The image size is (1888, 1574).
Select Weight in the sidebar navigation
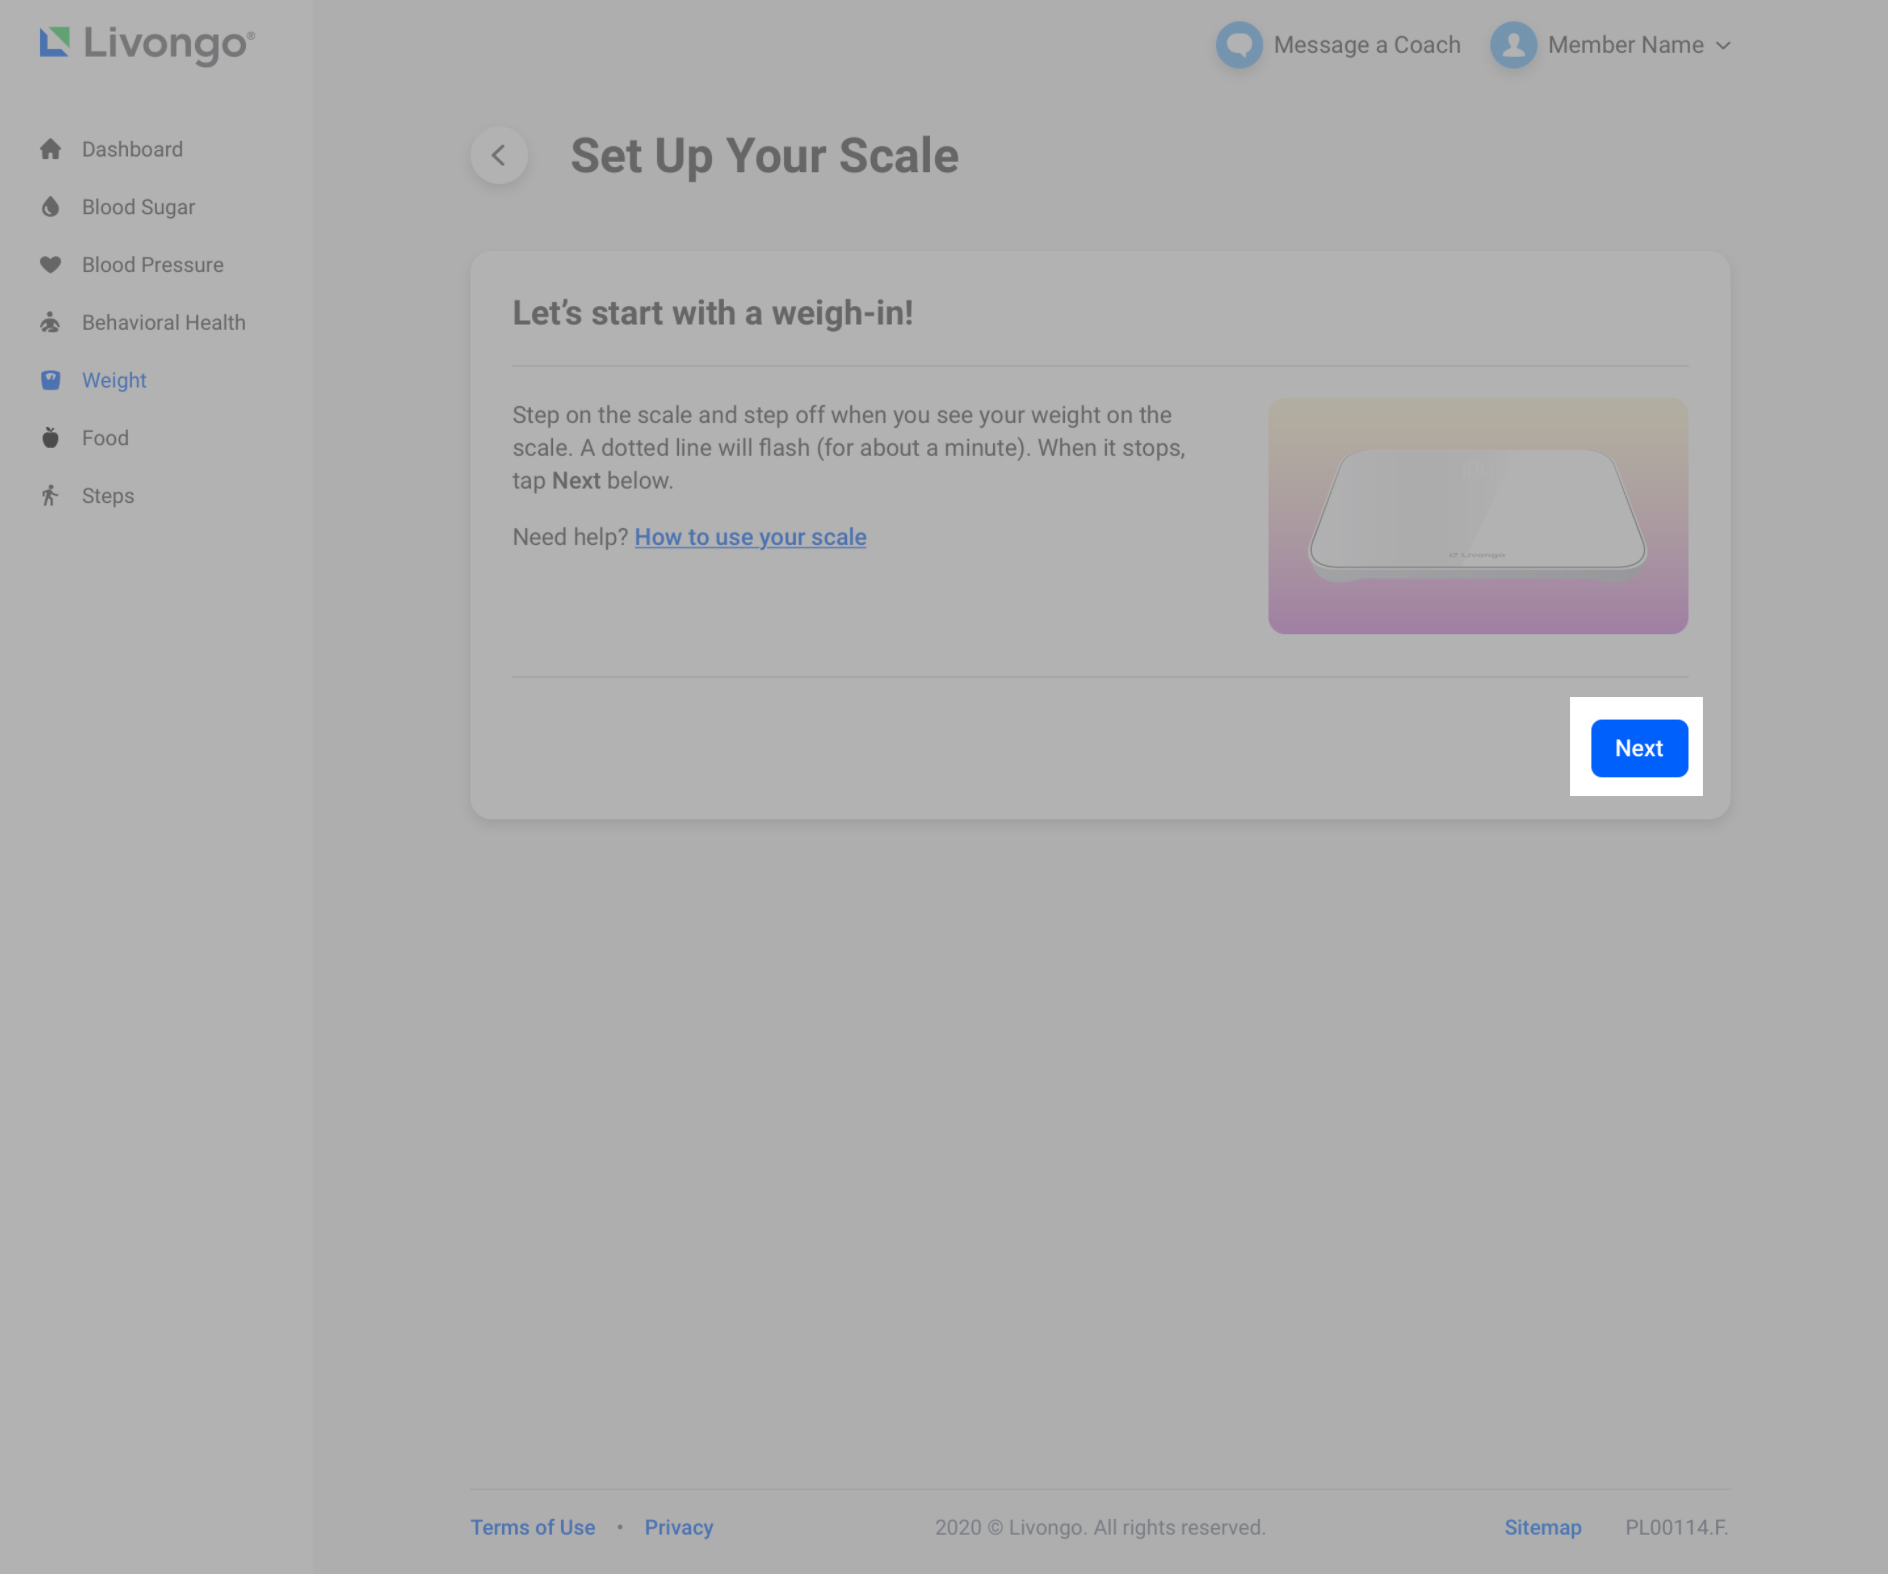pyautogui.click(x=113, y=380)
